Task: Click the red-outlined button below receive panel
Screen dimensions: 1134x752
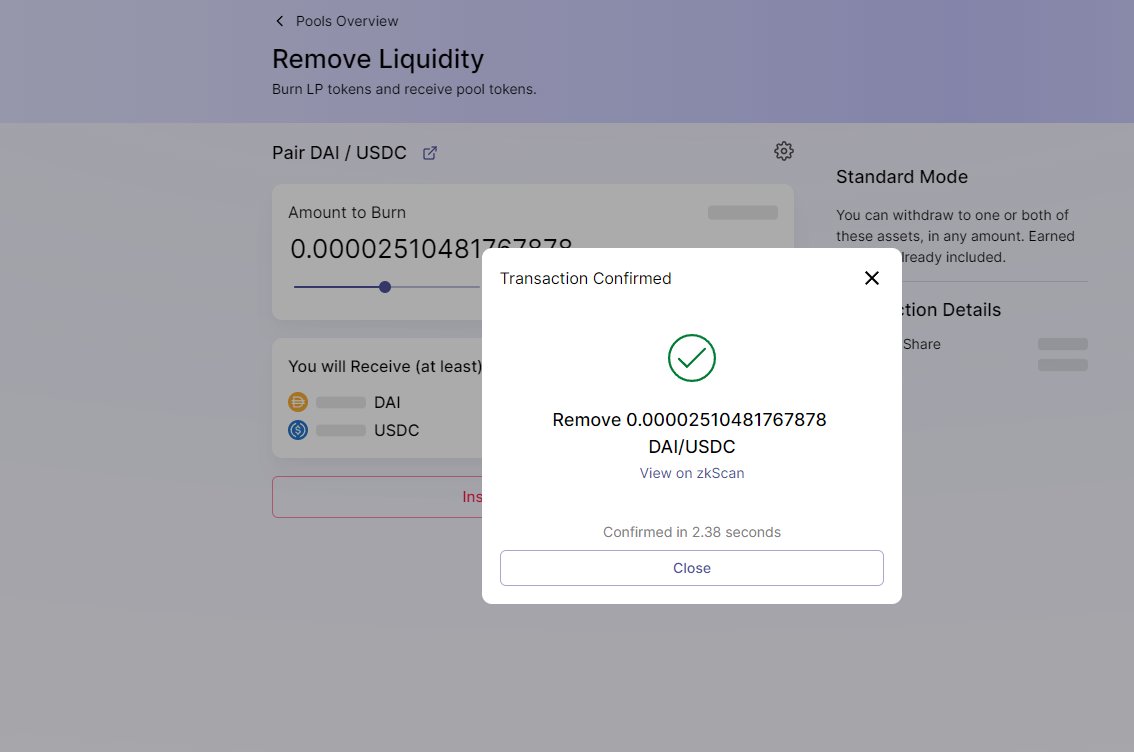Action: coord(377,497)
